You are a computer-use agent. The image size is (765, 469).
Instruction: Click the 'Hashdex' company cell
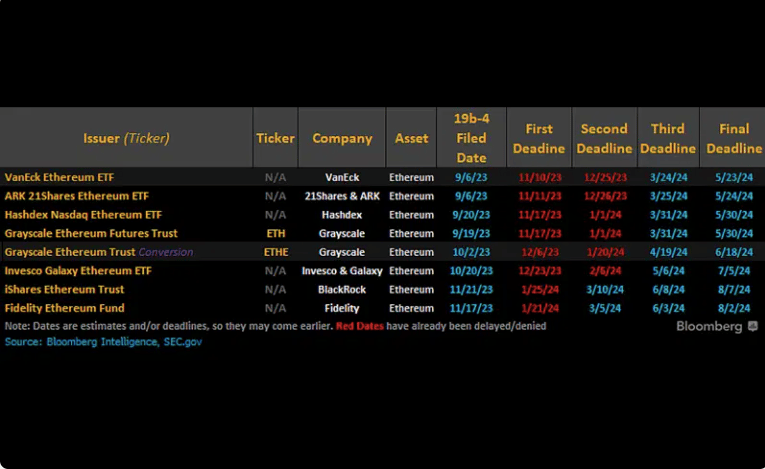tap(342, 215)
